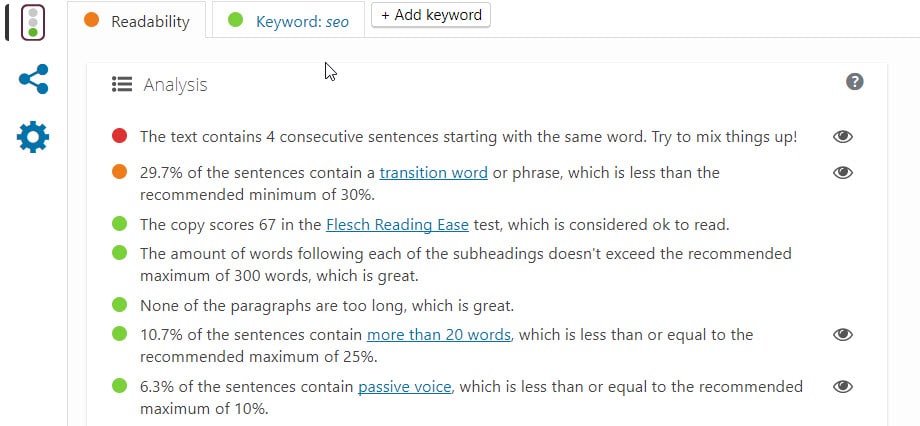Switch to the Readability tab
920x426 pixels.
point(138,21)
